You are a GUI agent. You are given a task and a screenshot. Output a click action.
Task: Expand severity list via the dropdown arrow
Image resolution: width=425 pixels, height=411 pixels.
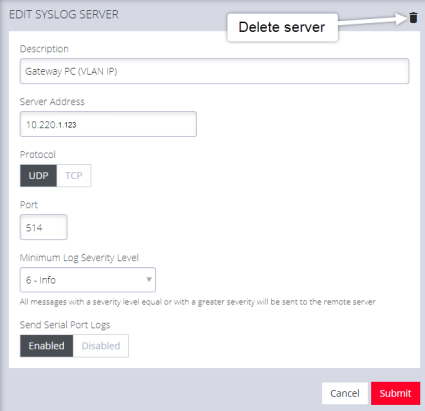coord(149,279)
